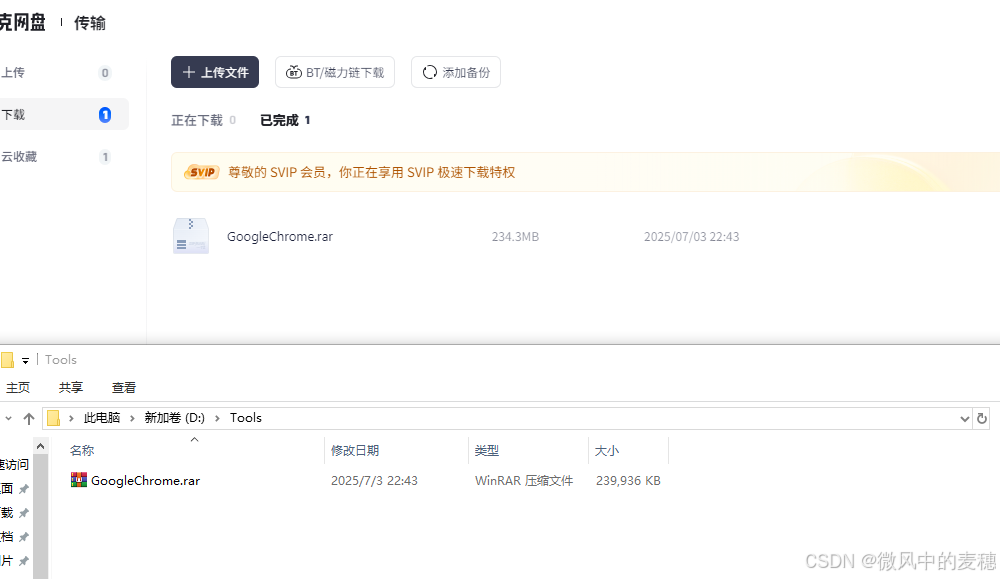
Task: Open the 共享 ribbon tab in Explorer
Action: [x=71, y=387]
